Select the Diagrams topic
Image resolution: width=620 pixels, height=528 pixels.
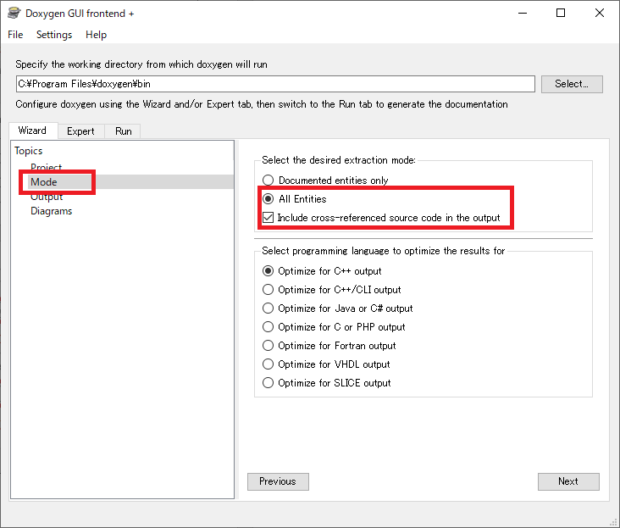click(51, 211)
